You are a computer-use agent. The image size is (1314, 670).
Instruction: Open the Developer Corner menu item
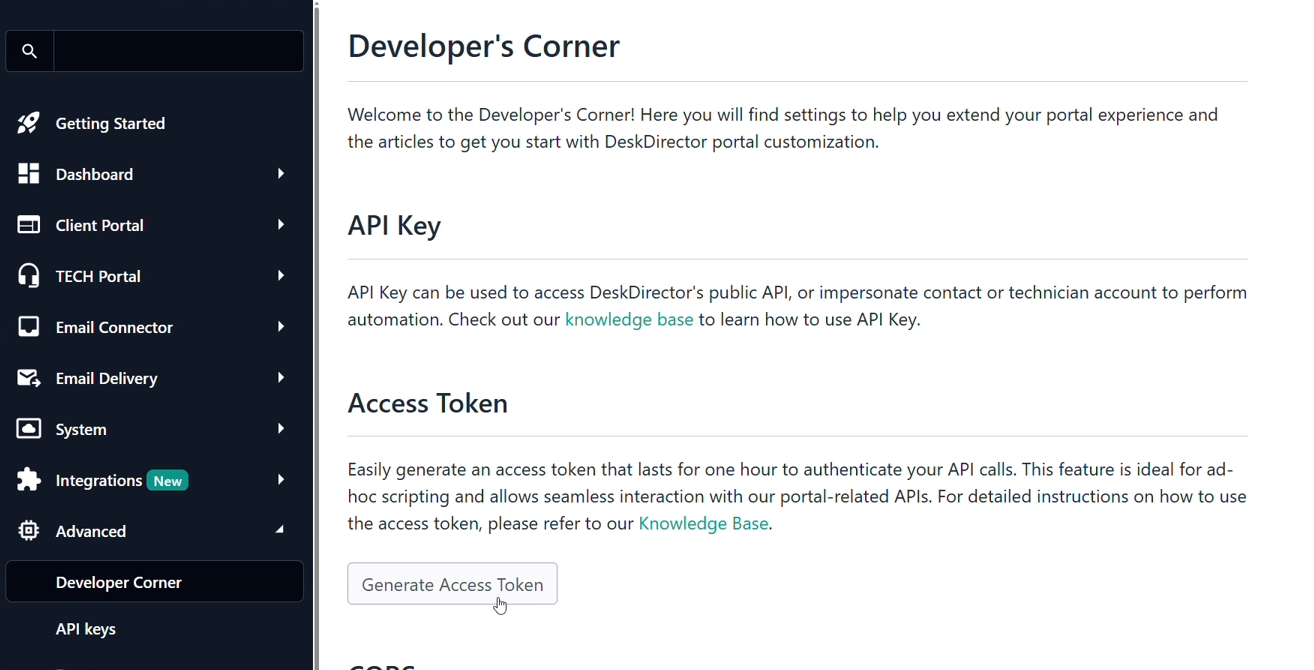point(119,582)
